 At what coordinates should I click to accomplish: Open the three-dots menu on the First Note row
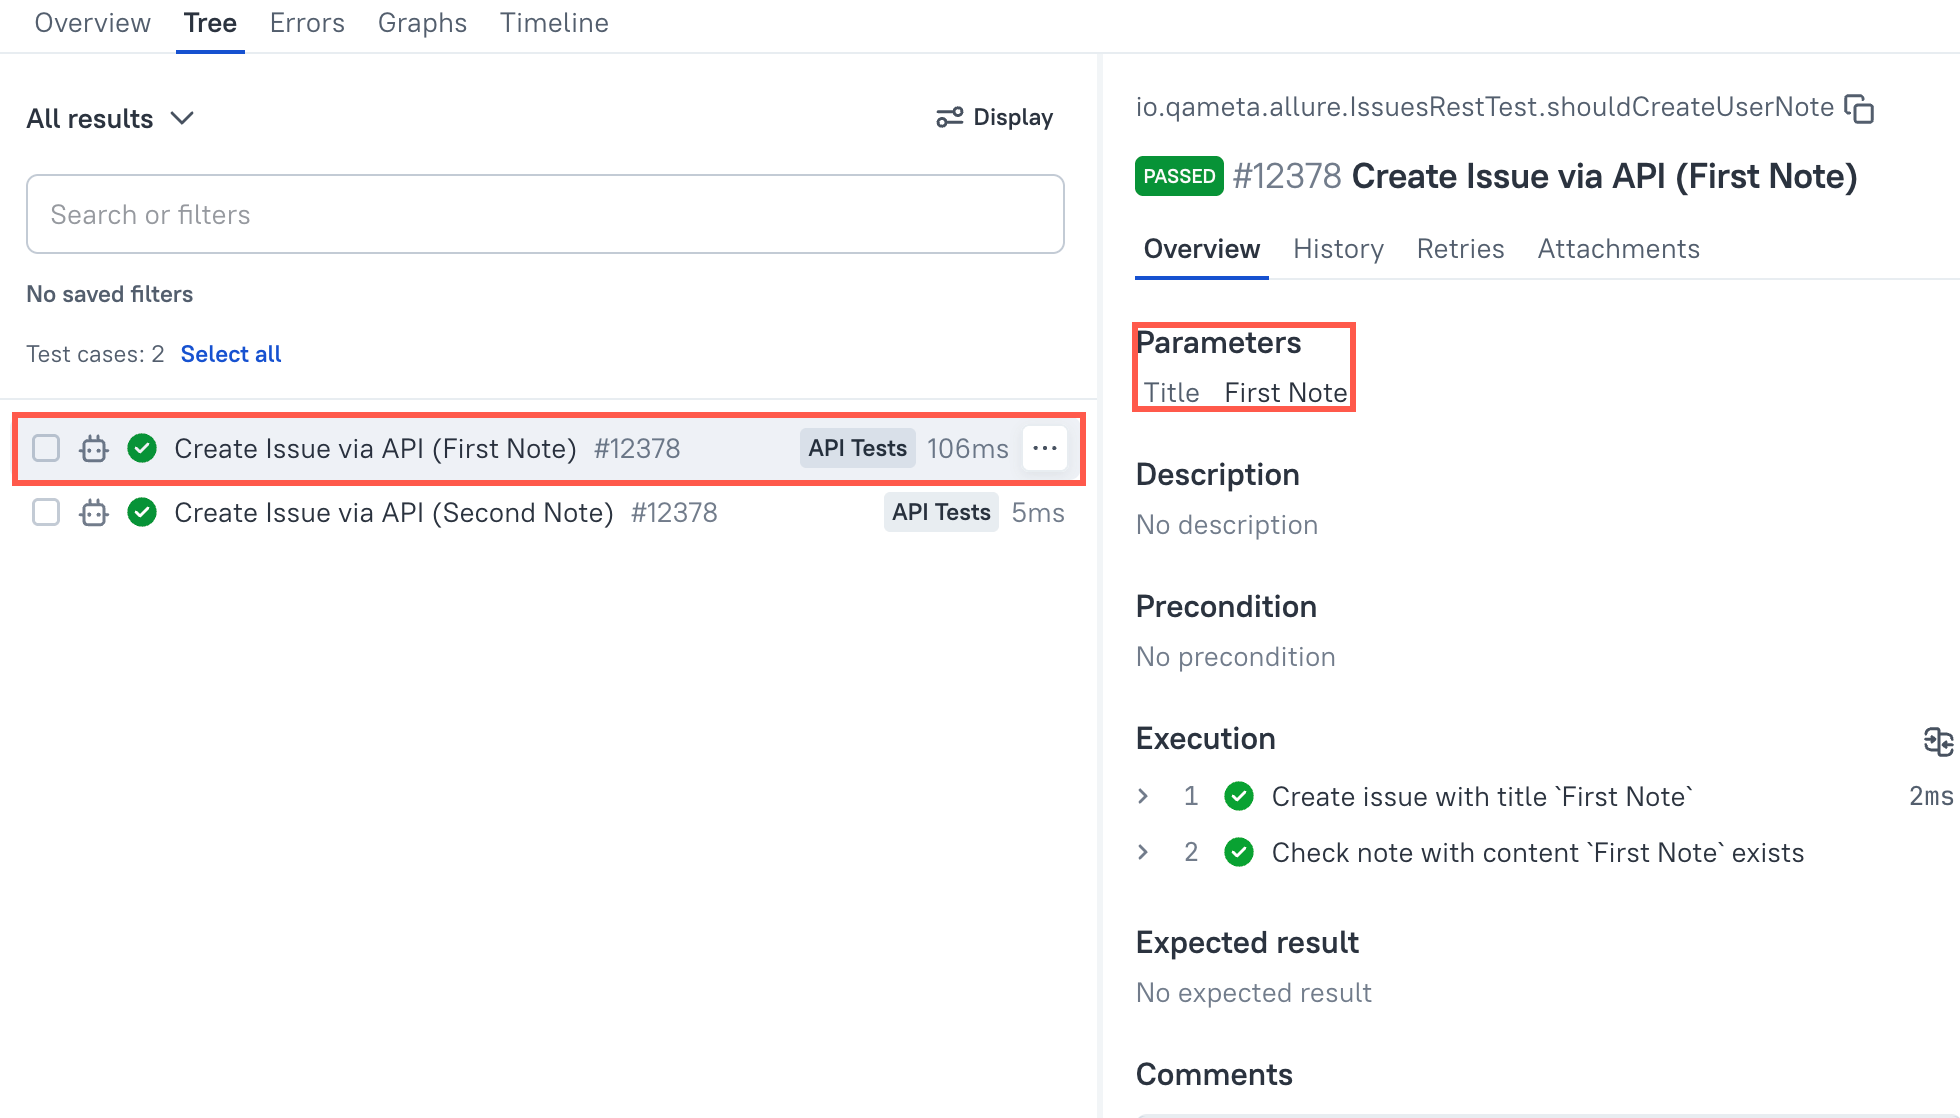click(x=1045, y=448)
